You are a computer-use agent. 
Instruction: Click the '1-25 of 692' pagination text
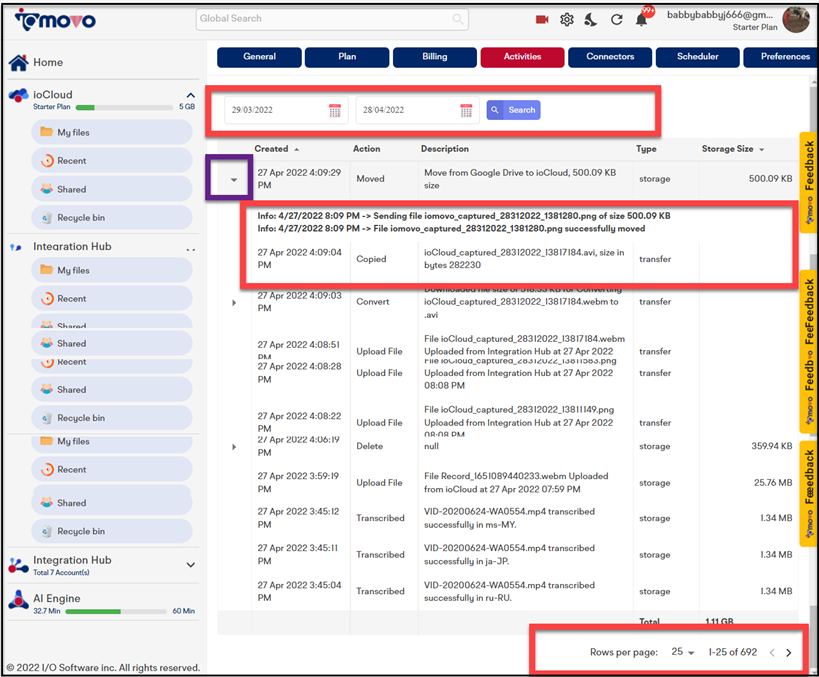point(732,652)
